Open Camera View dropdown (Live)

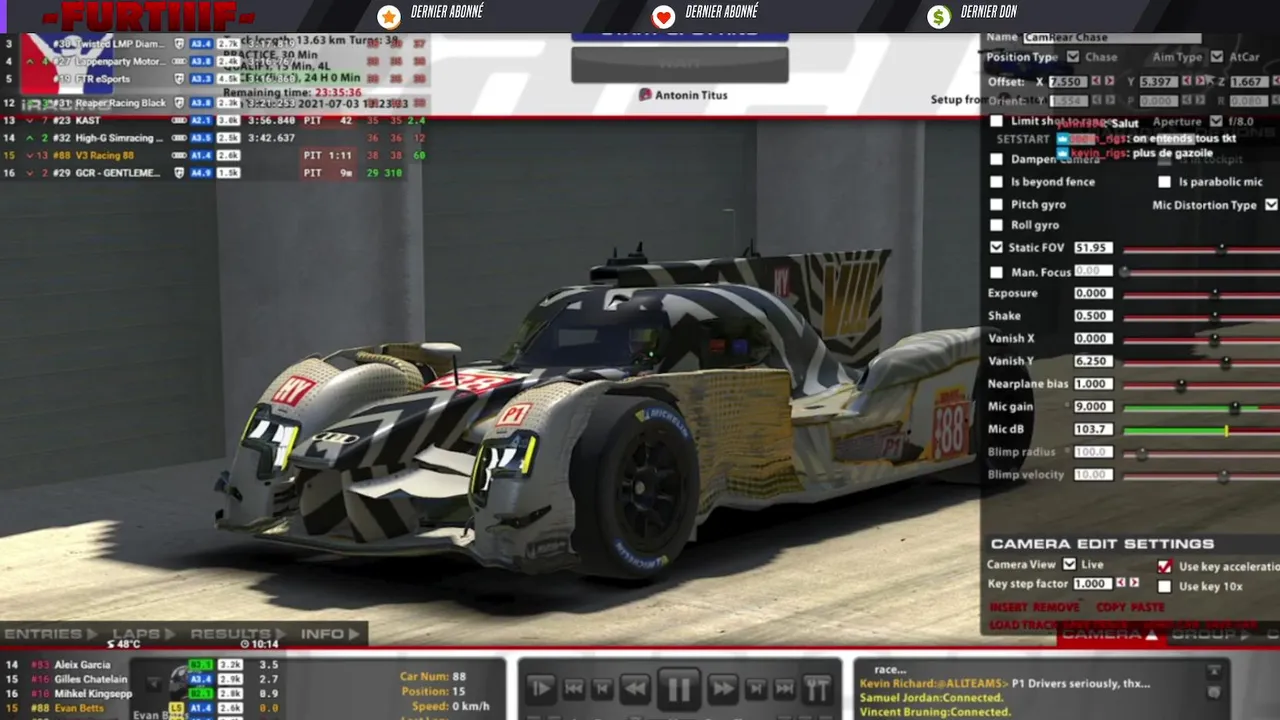(x=1069, y=564)
